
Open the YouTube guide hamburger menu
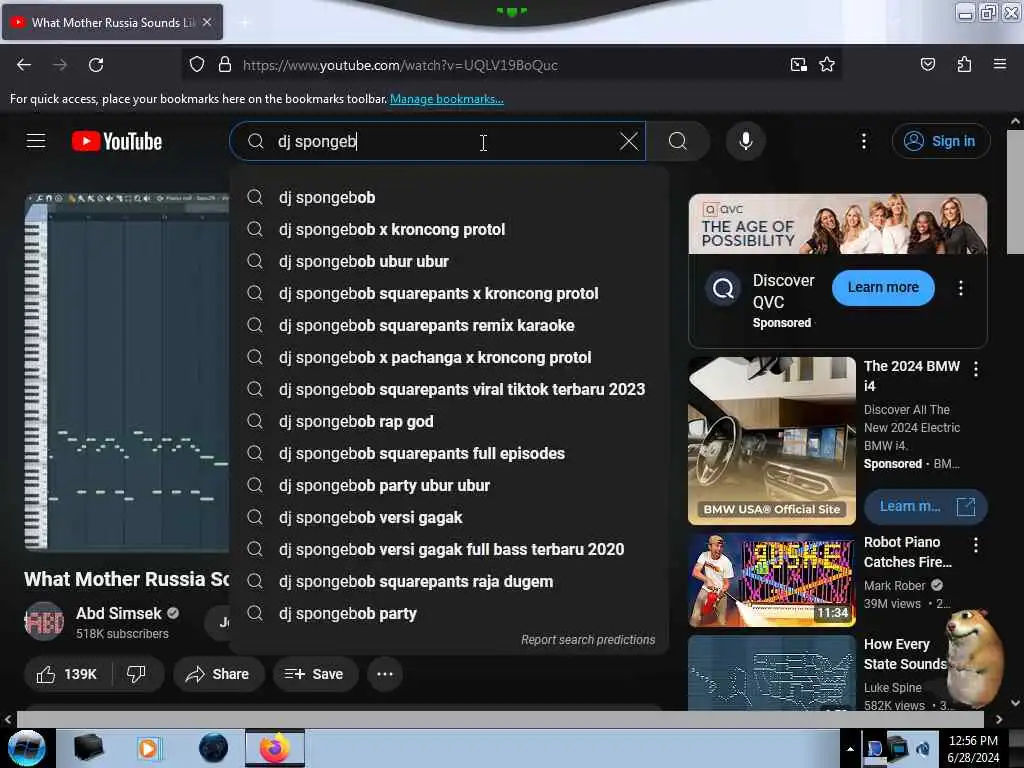click(x=36, y=141)
